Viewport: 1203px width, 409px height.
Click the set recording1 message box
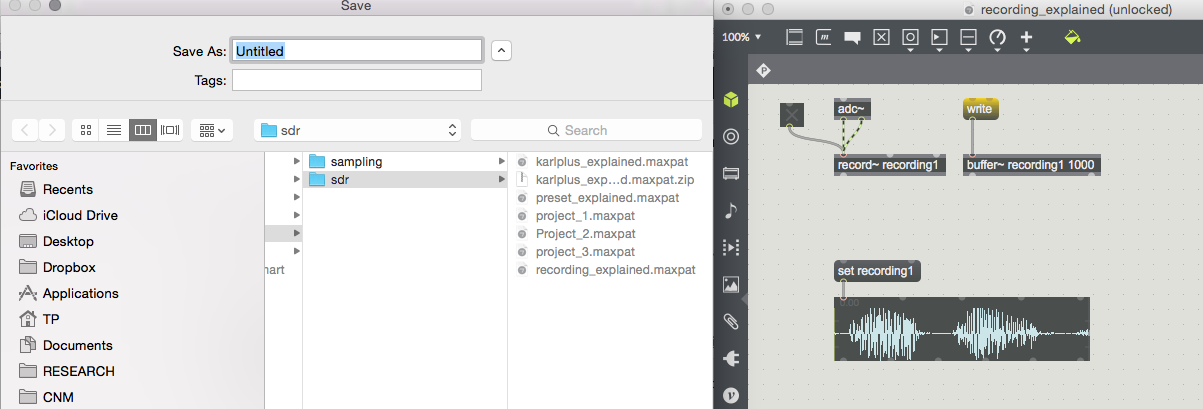[x=876, y=271]
